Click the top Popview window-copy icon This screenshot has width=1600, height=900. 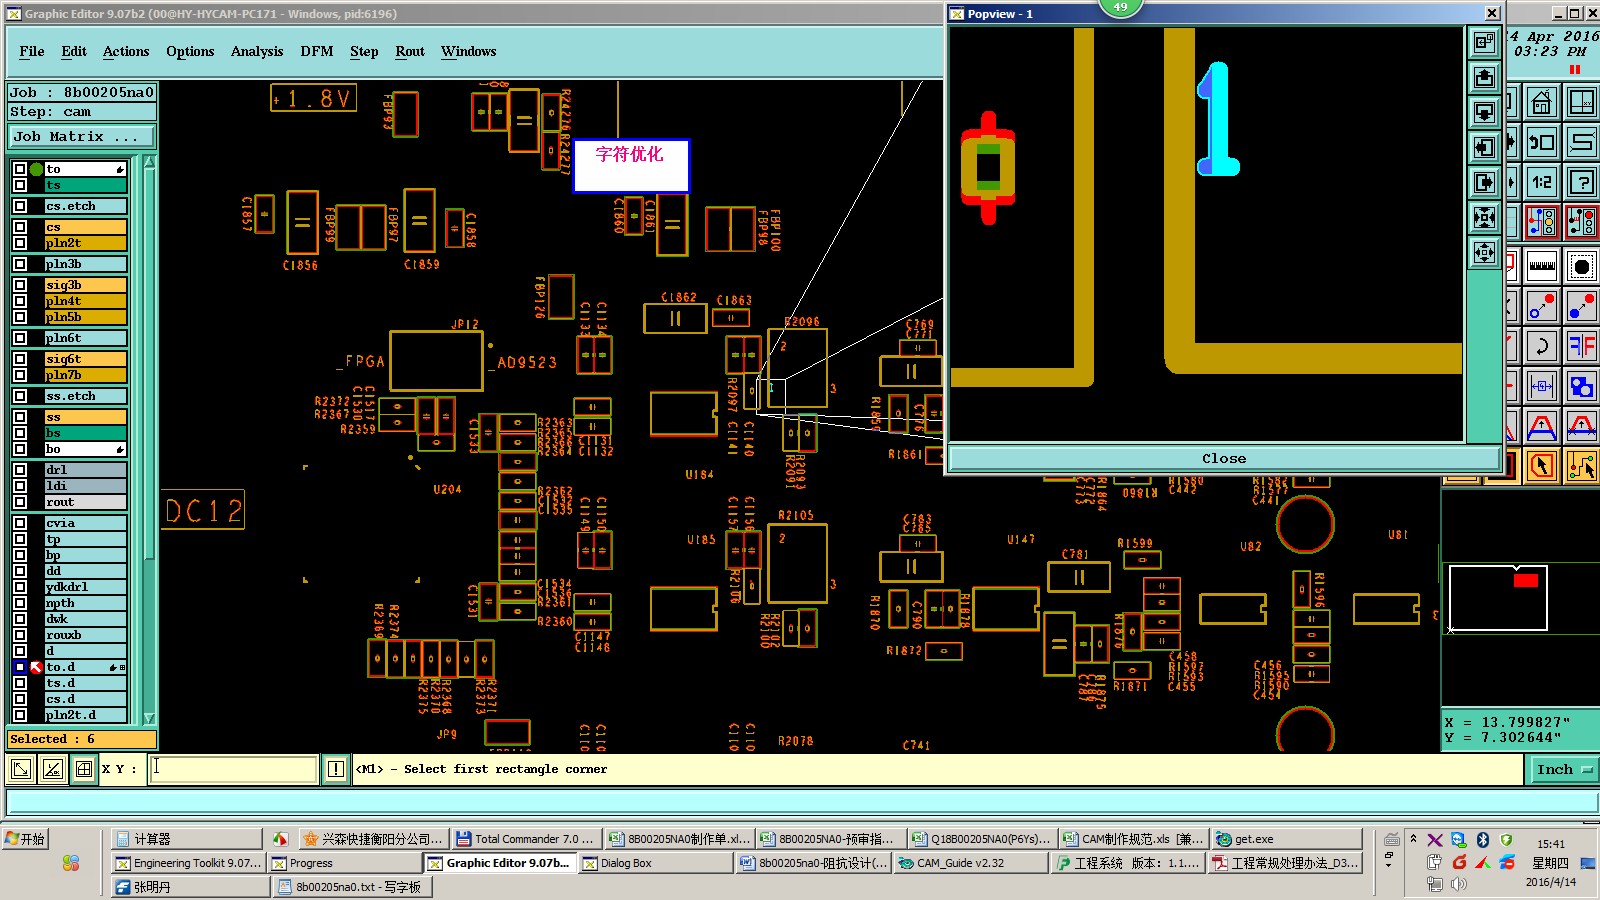tap(1484, 42)
